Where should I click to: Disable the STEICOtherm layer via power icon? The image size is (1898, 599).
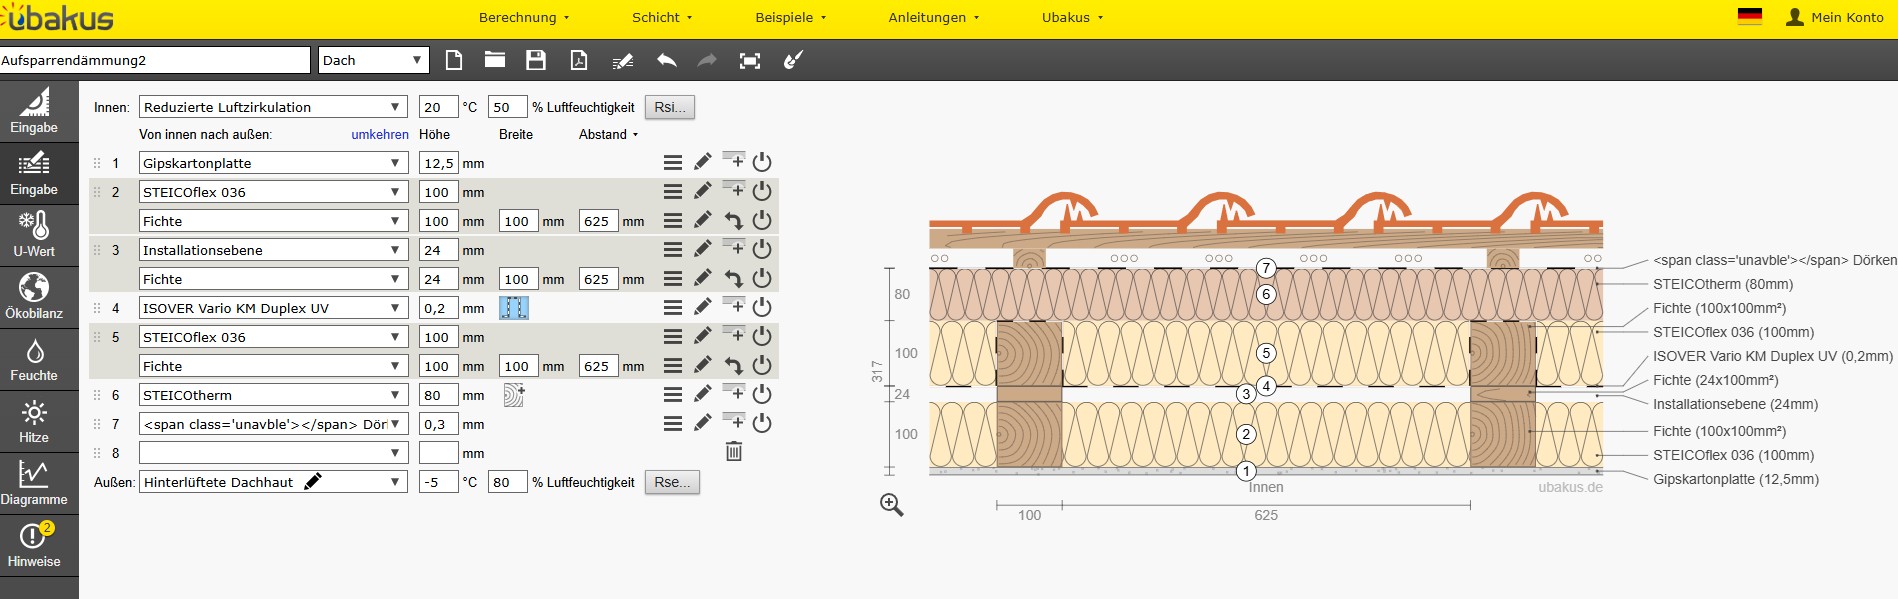(762, 394)
